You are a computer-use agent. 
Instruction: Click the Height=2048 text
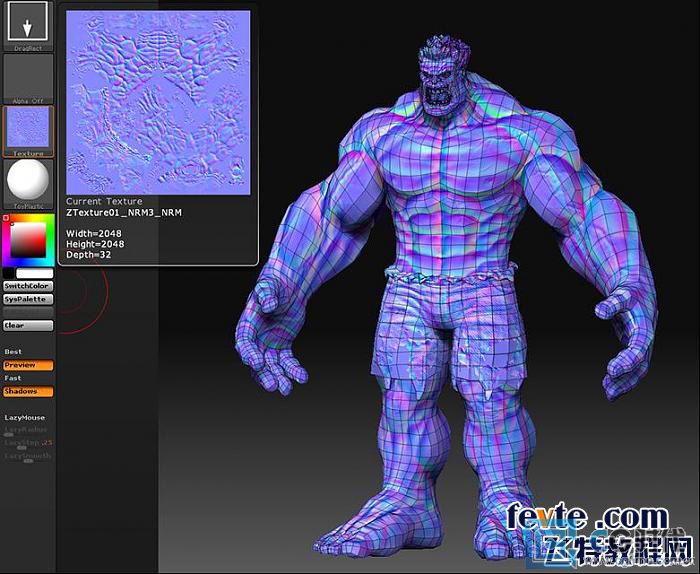(95, 244)
